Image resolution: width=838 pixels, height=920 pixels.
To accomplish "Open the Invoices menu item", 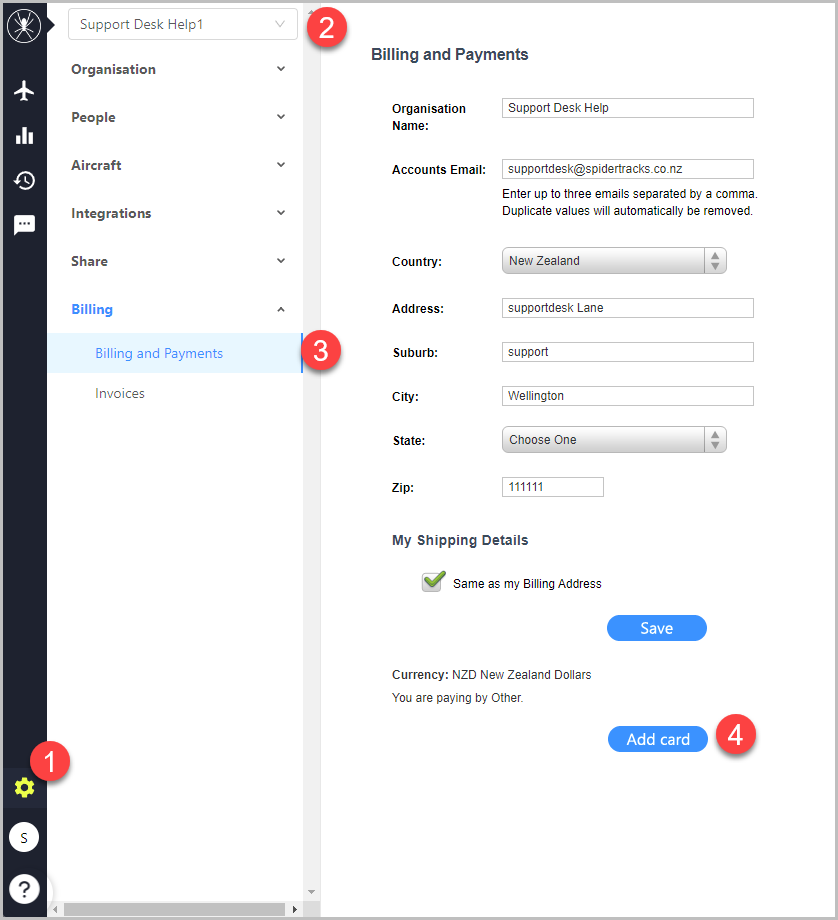I will (x=120, y=393).
